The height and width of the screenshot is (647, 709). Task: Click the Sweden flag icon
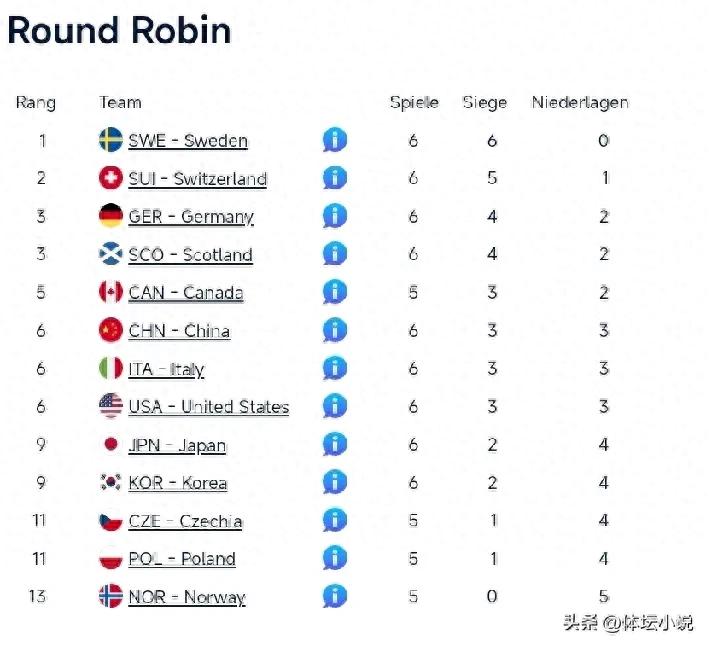tap(111, 140)
